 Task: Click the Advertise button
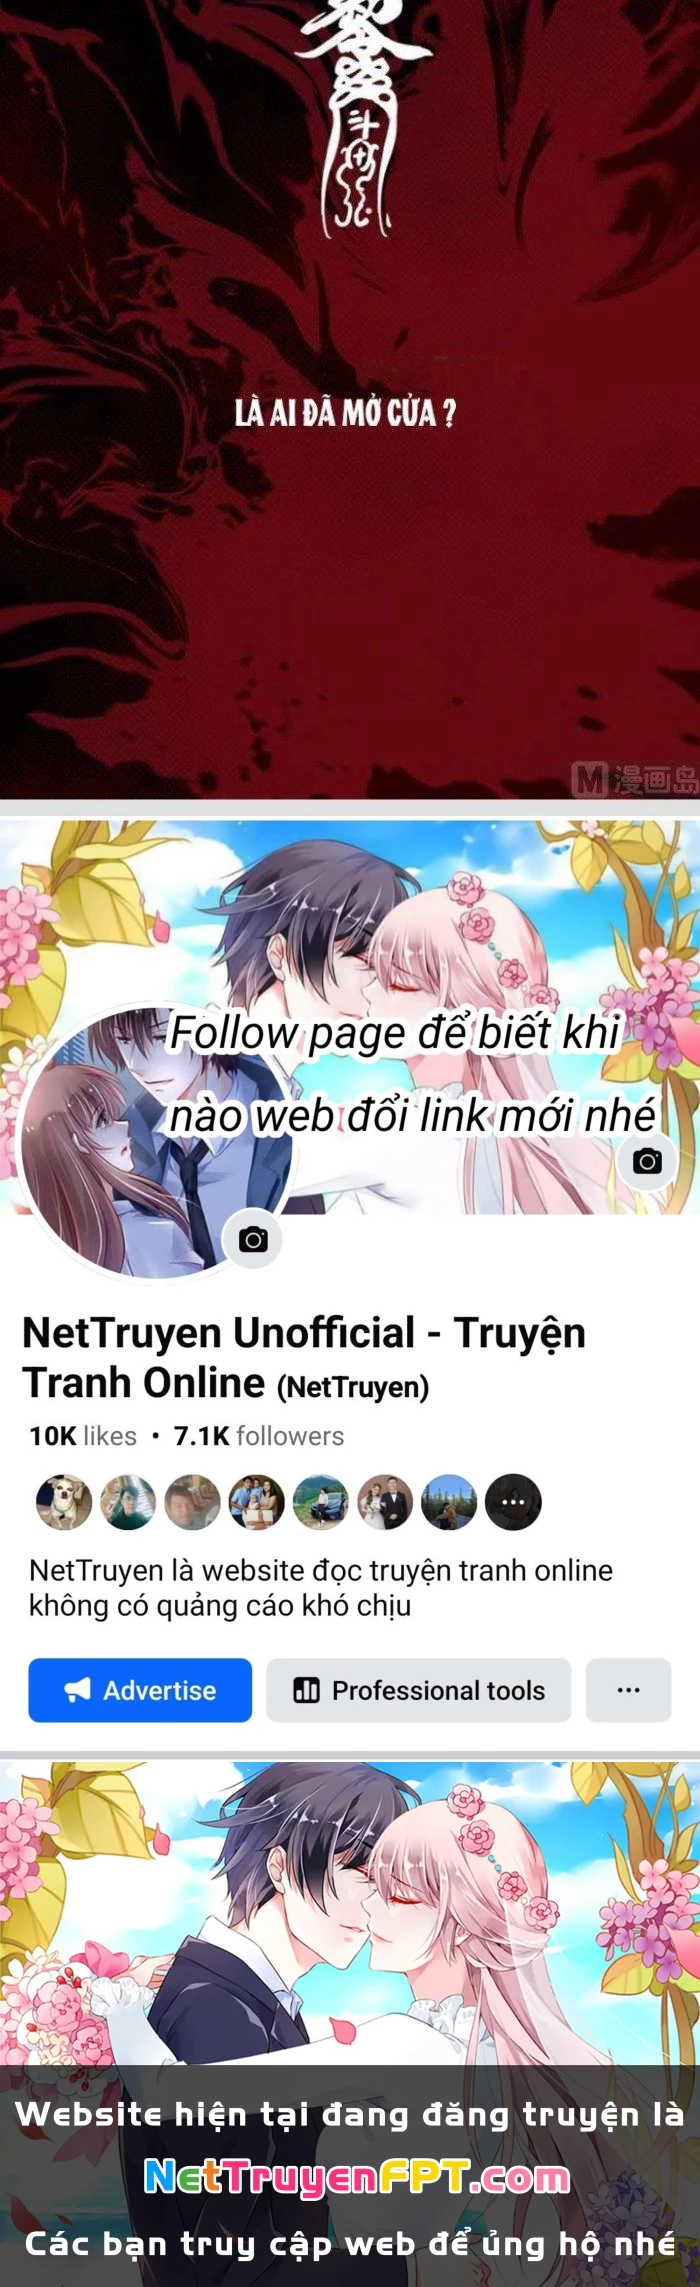coord(140,1690)
